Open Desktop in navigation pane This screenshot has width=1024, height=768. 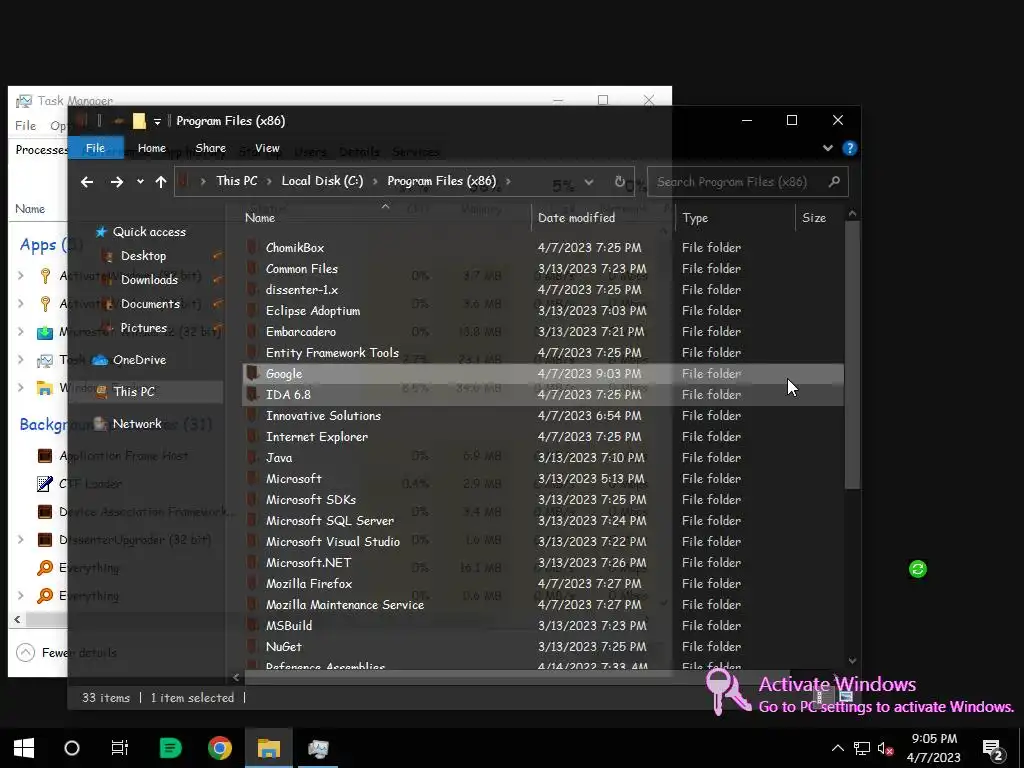(x=143, y=256)
